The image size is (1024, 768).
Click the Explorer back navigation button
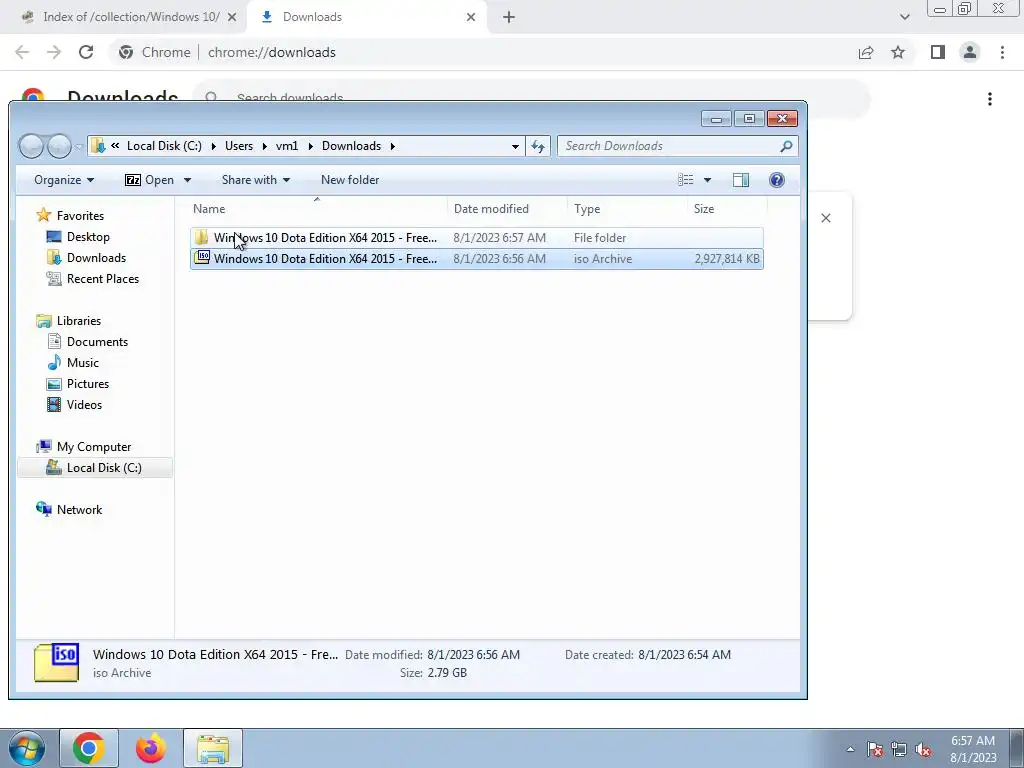pos(31,146)
